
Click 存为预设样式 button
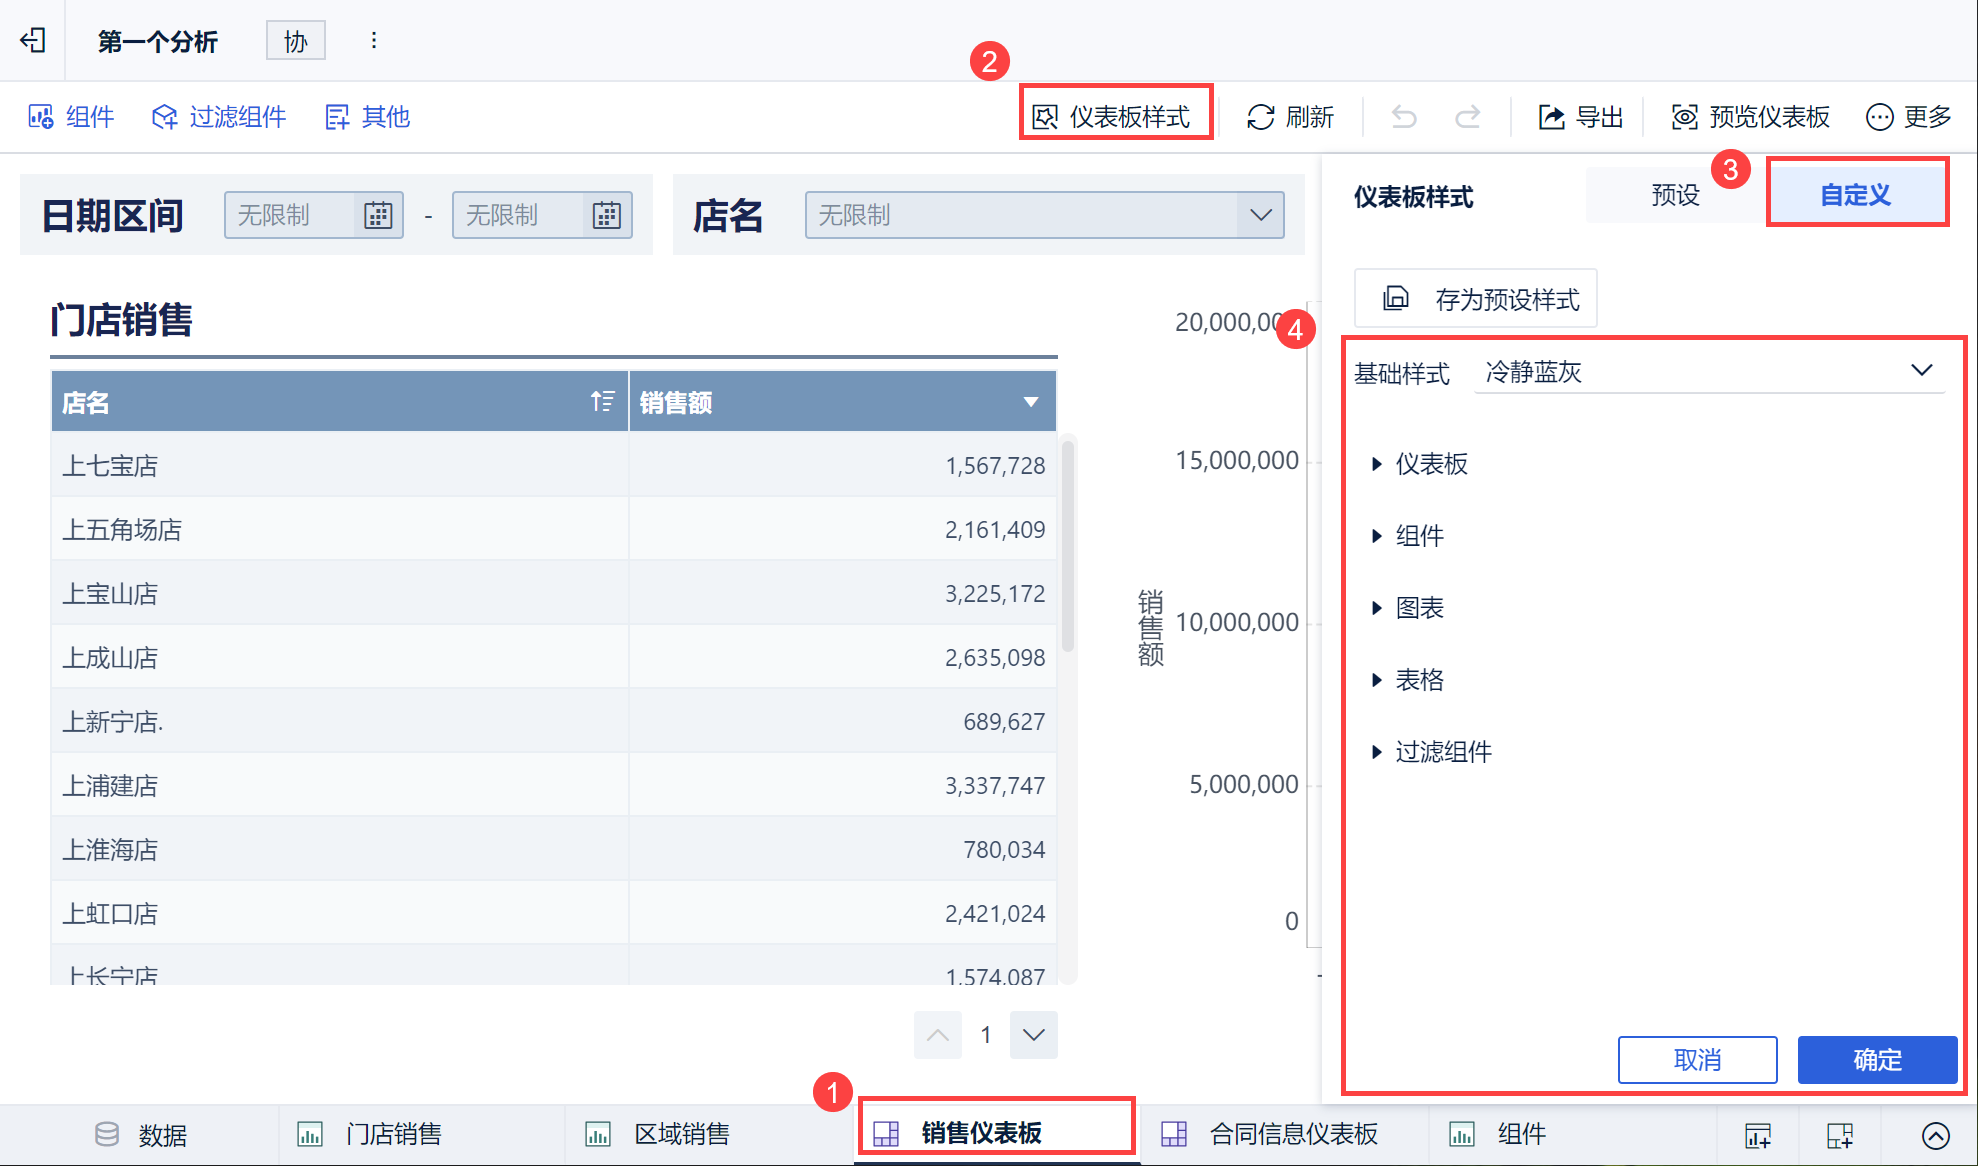coord(1476,299)
